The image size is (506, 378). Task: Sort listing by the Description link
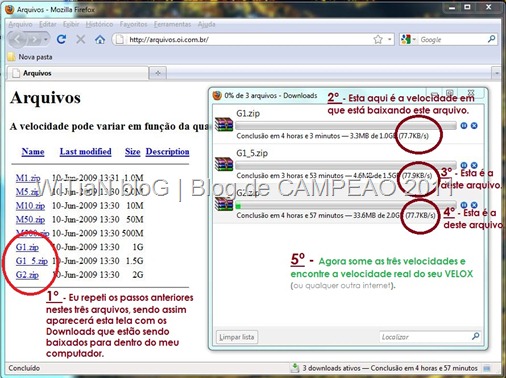(x=167, y=152)
